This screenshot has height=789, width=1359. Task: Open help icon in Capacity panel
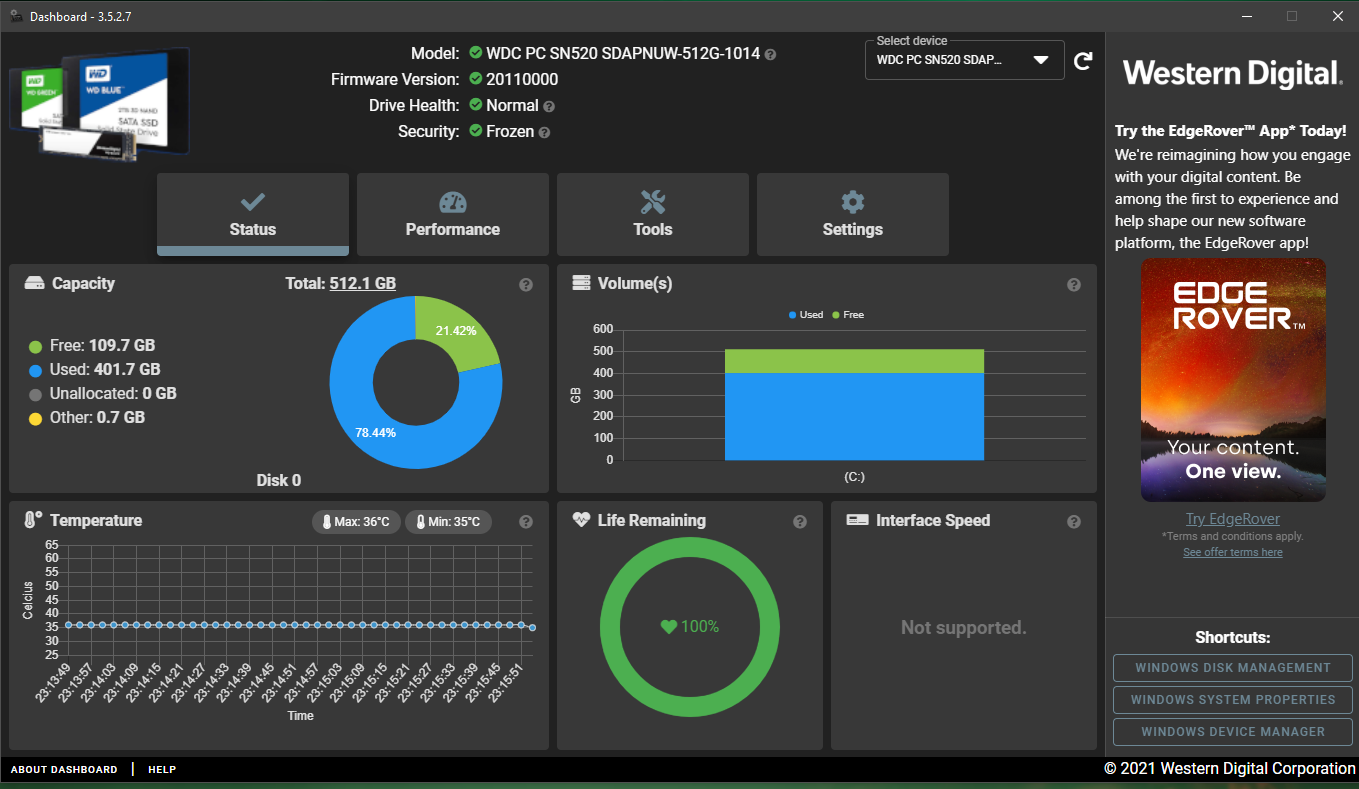526,285
